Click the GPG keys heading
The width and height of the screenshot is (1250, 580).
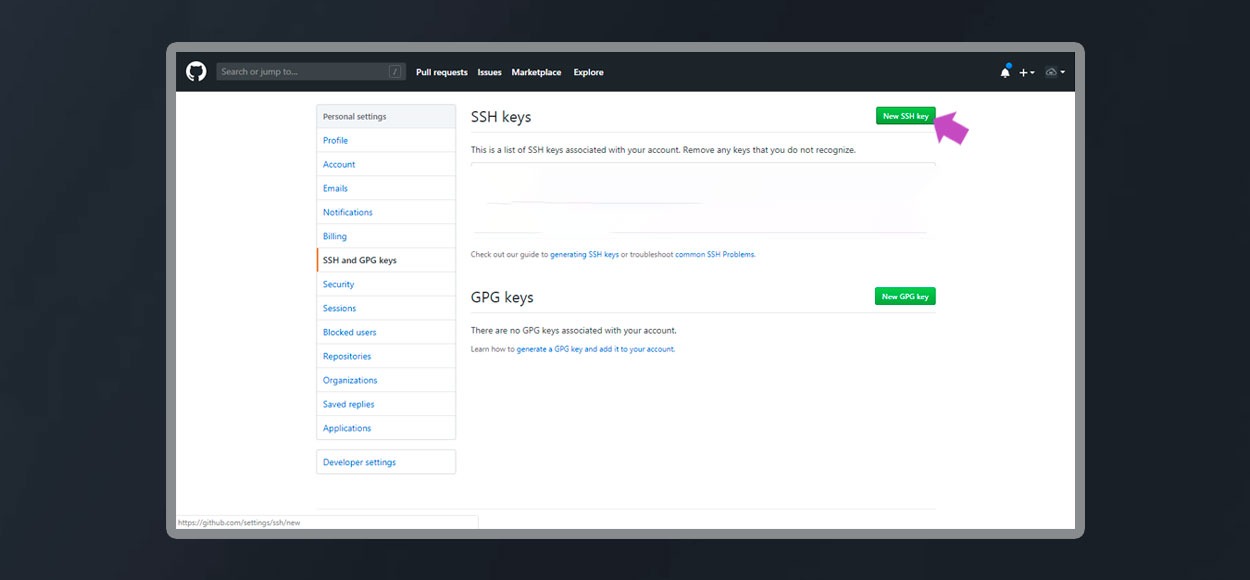point(502,297)
